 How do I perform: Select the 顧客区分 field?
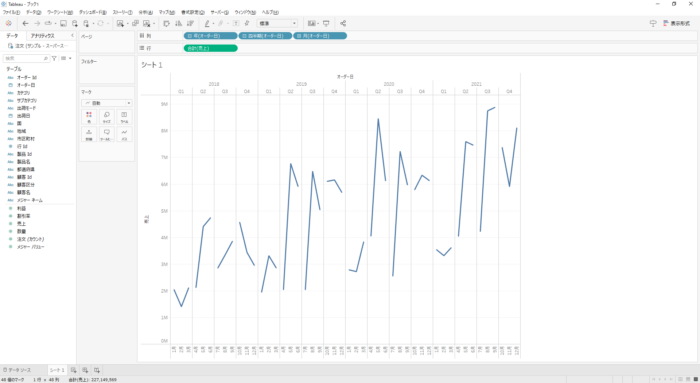pyautogui.click(x=25, y=185)
